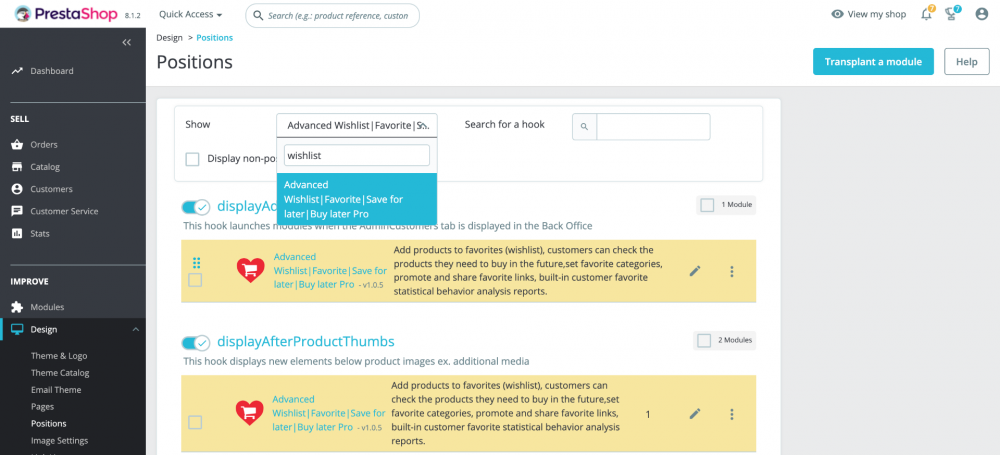Open the trophy merchant expertise icon
Screen dimensions: 1000x455
click(952, 14)
